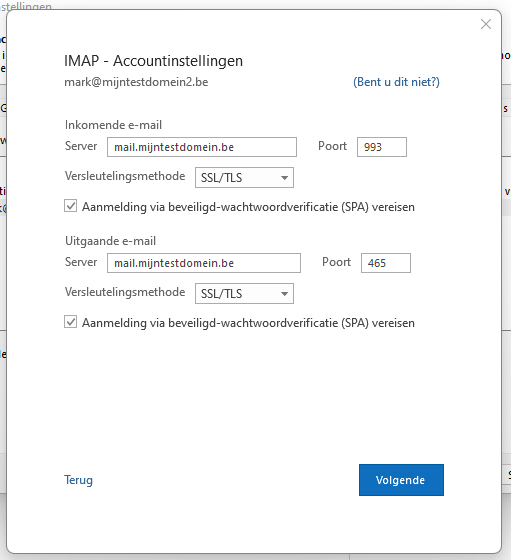The image size is (511, 560).
Task: Select the outgoing port field showing 465
Action: [386, 263]
